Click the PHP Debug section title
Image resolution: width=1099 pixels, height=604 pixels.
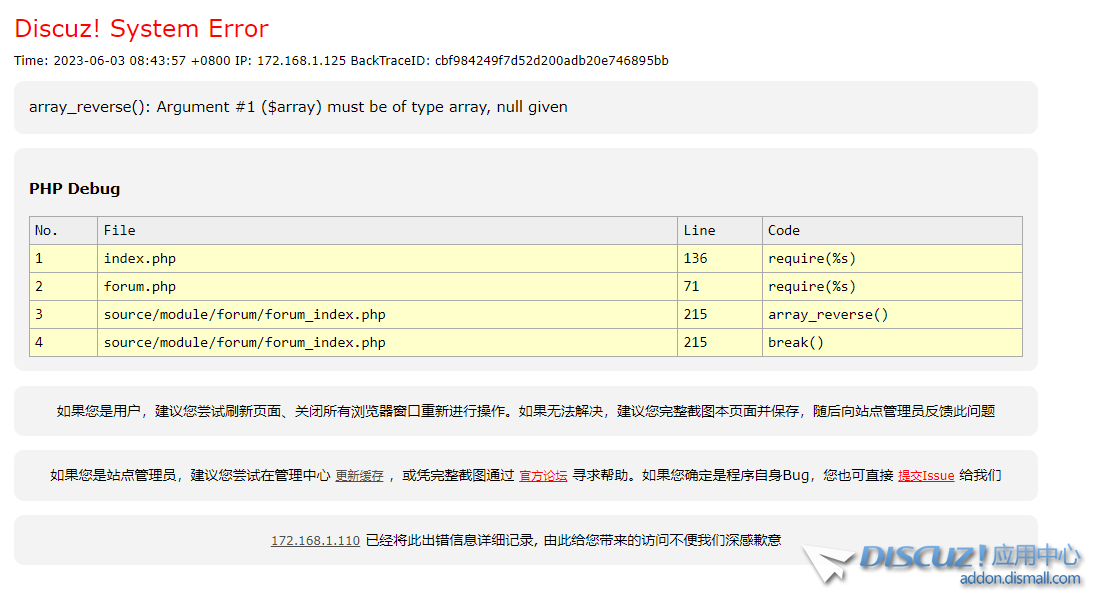[74, 188]
